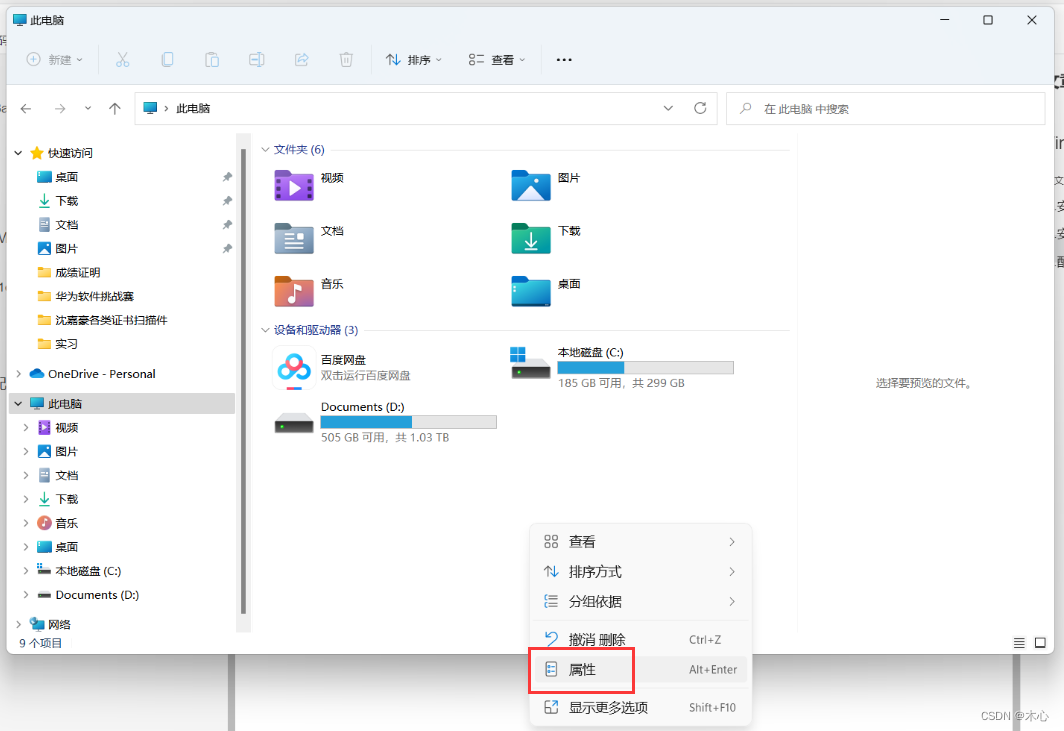Open the 新建 dropdown button
The image size is (1064, 731).
[55, 60]
